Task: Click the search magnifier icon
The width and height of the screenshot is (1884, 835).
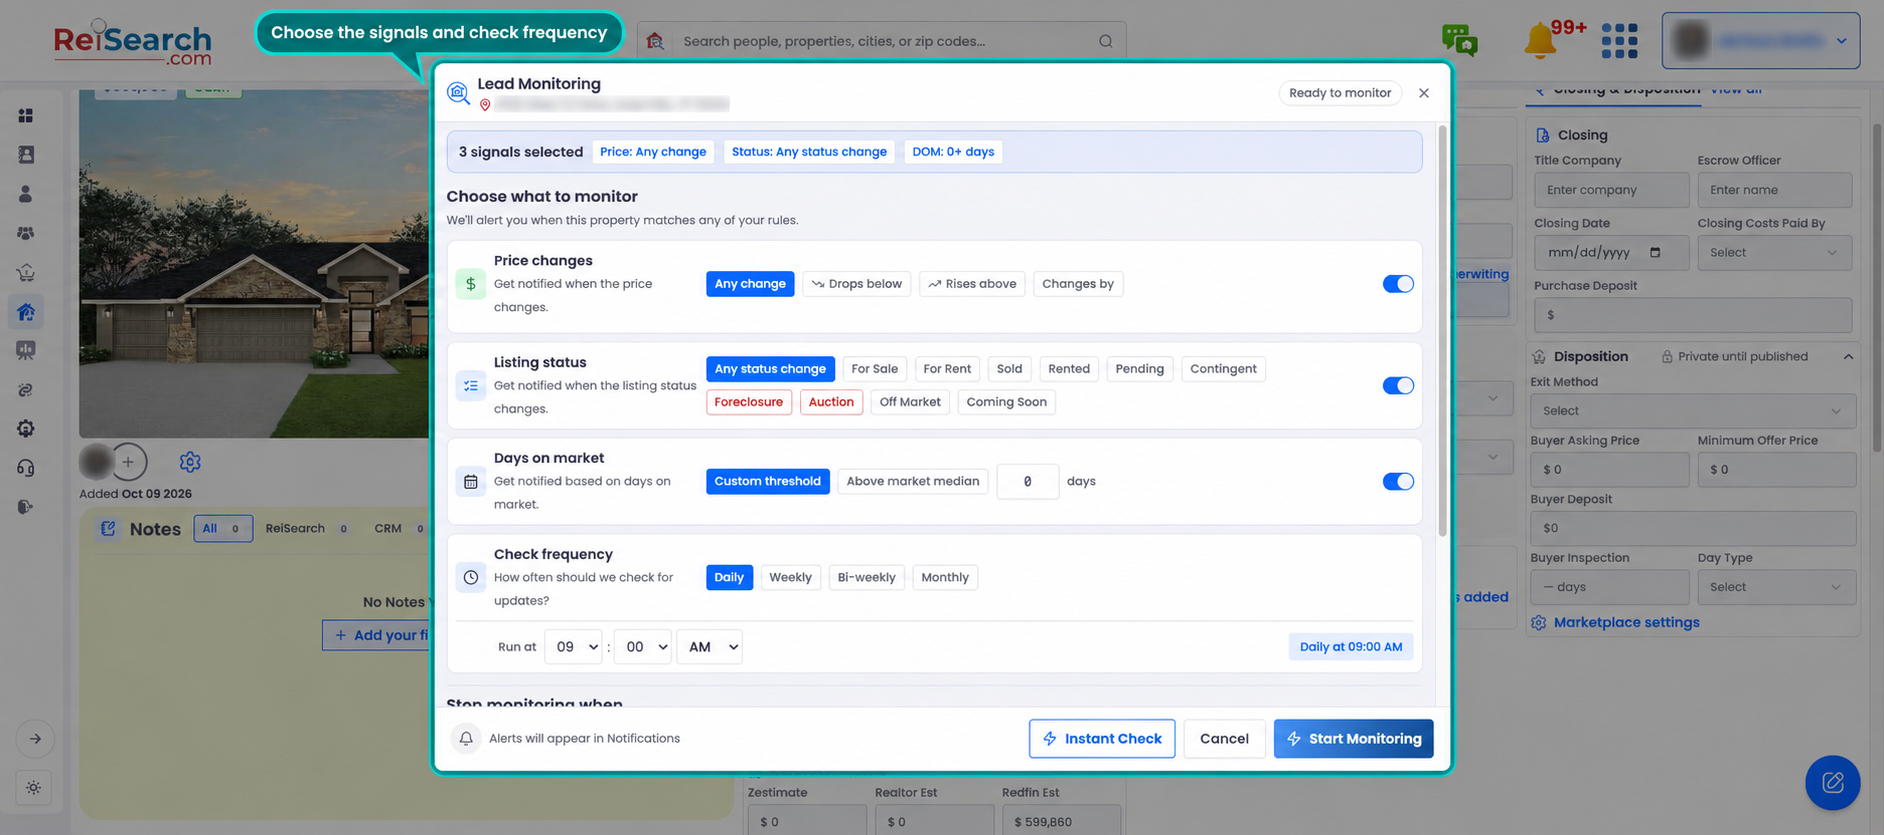Action: (1105, 41)
